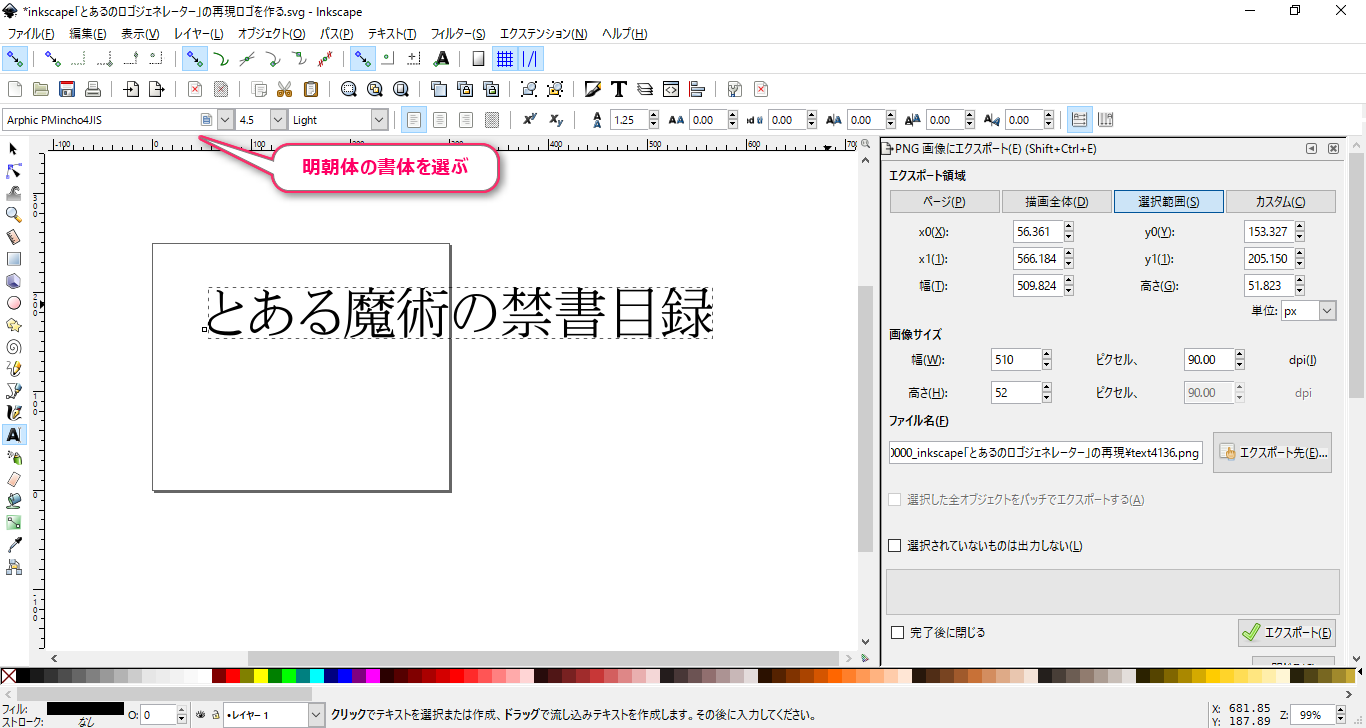The image size is (1366, 728).
Task: Open the zoom percentage stepper
Action: [x=1343, y=715]
